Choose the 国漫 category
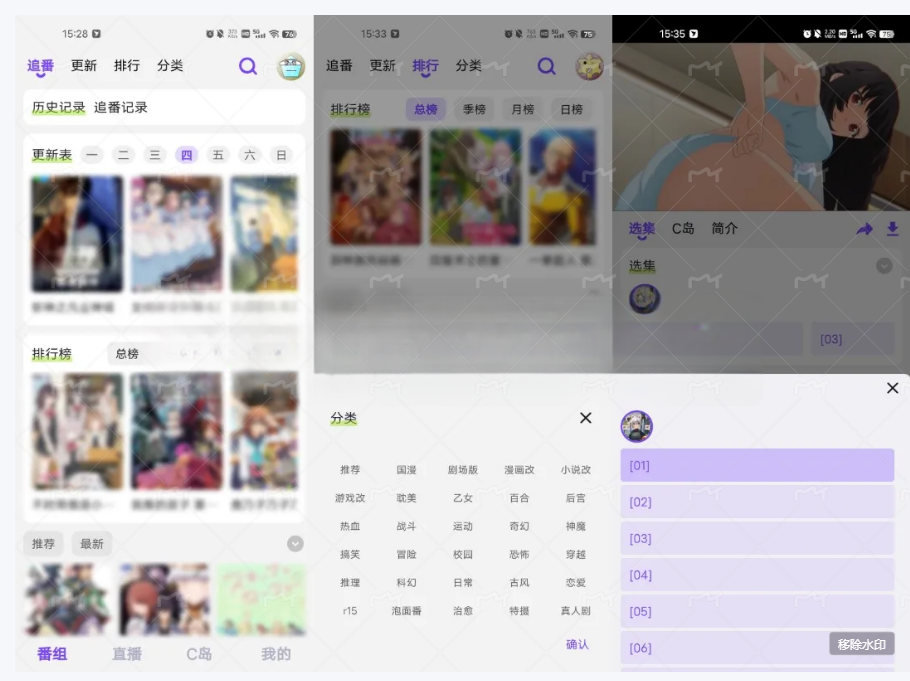Image resolution: width=910 pixels, height=681 pixels. pyautogui.click(x=406, y=470)
